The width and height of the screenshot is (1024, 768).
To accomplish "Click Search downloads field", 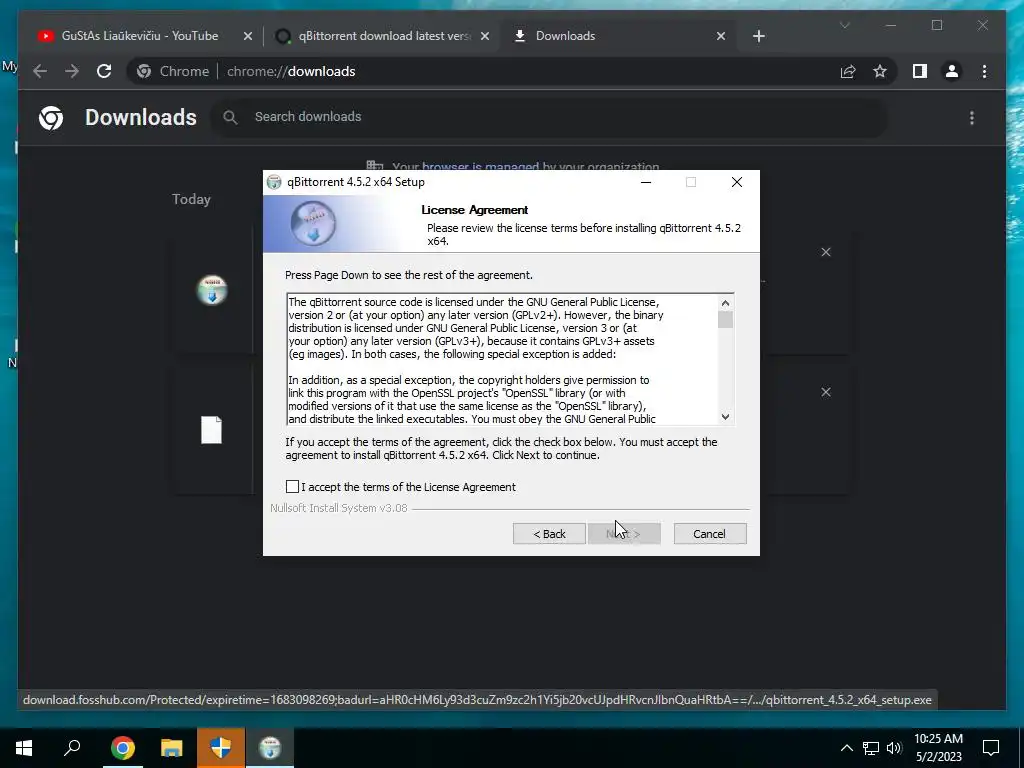I will [549, 117].
